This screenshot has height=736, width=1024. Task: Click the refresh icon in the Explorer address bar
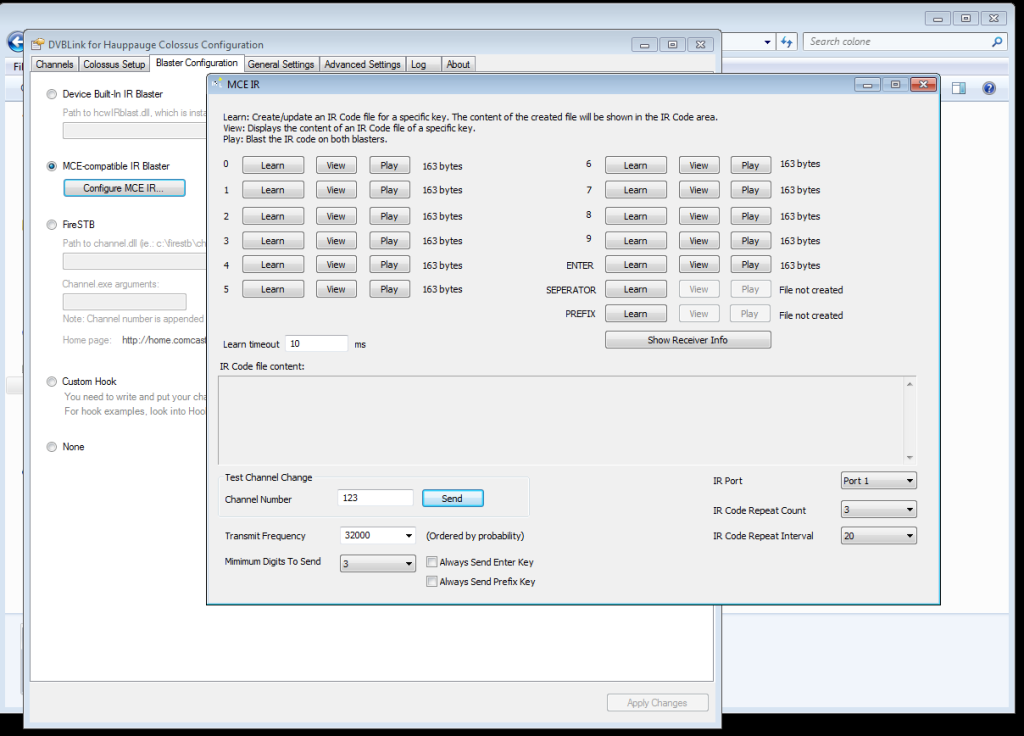(786, 42)
